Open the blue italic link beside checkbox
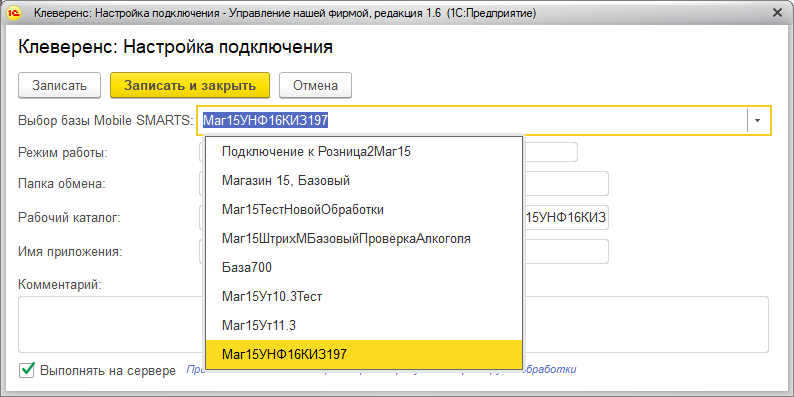 tap(551, 370)
